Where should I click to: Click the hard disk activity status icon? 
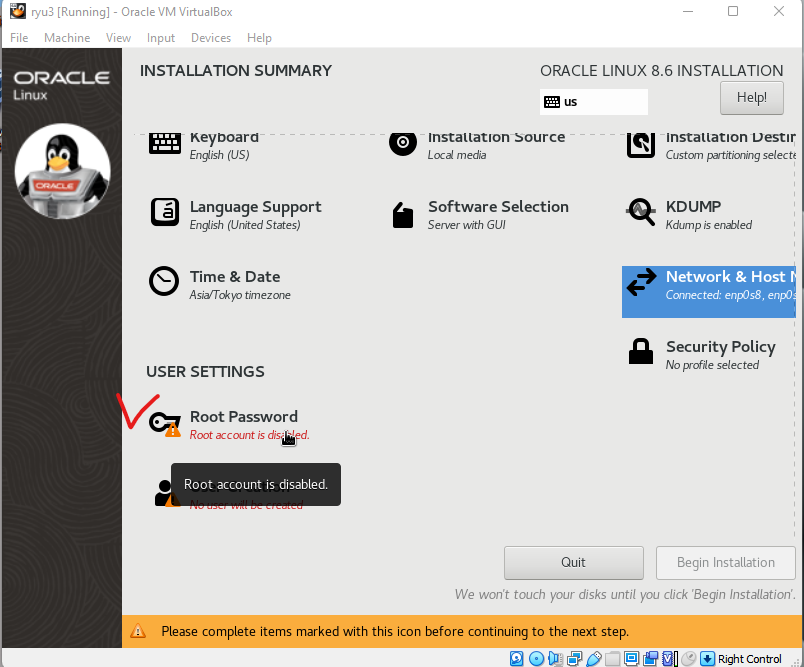pos(516,658)
